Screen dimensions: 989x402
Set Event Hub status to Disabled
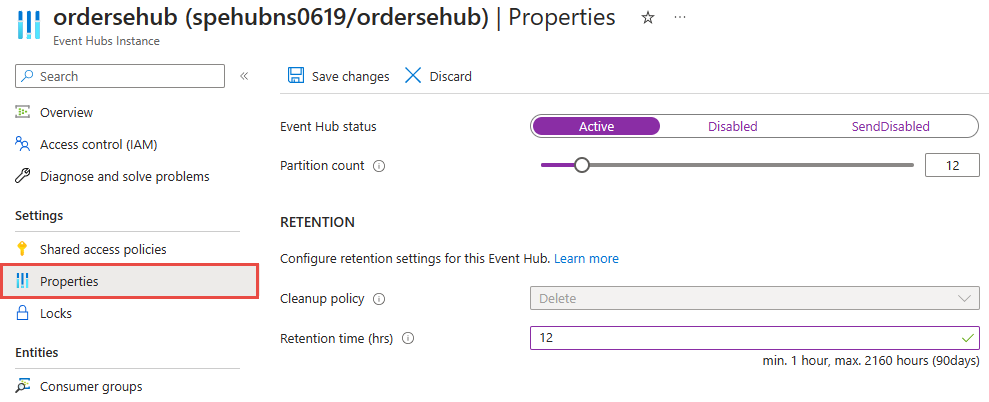coord(732,126)
